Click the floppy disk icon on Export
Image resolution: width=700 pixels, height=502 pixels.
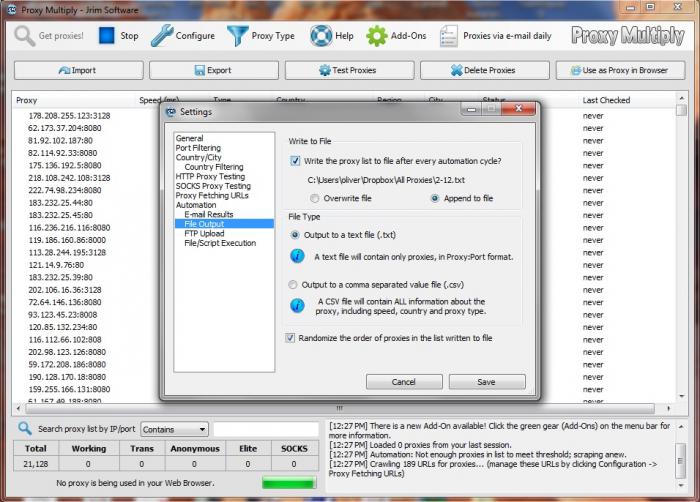click(200, 70)
